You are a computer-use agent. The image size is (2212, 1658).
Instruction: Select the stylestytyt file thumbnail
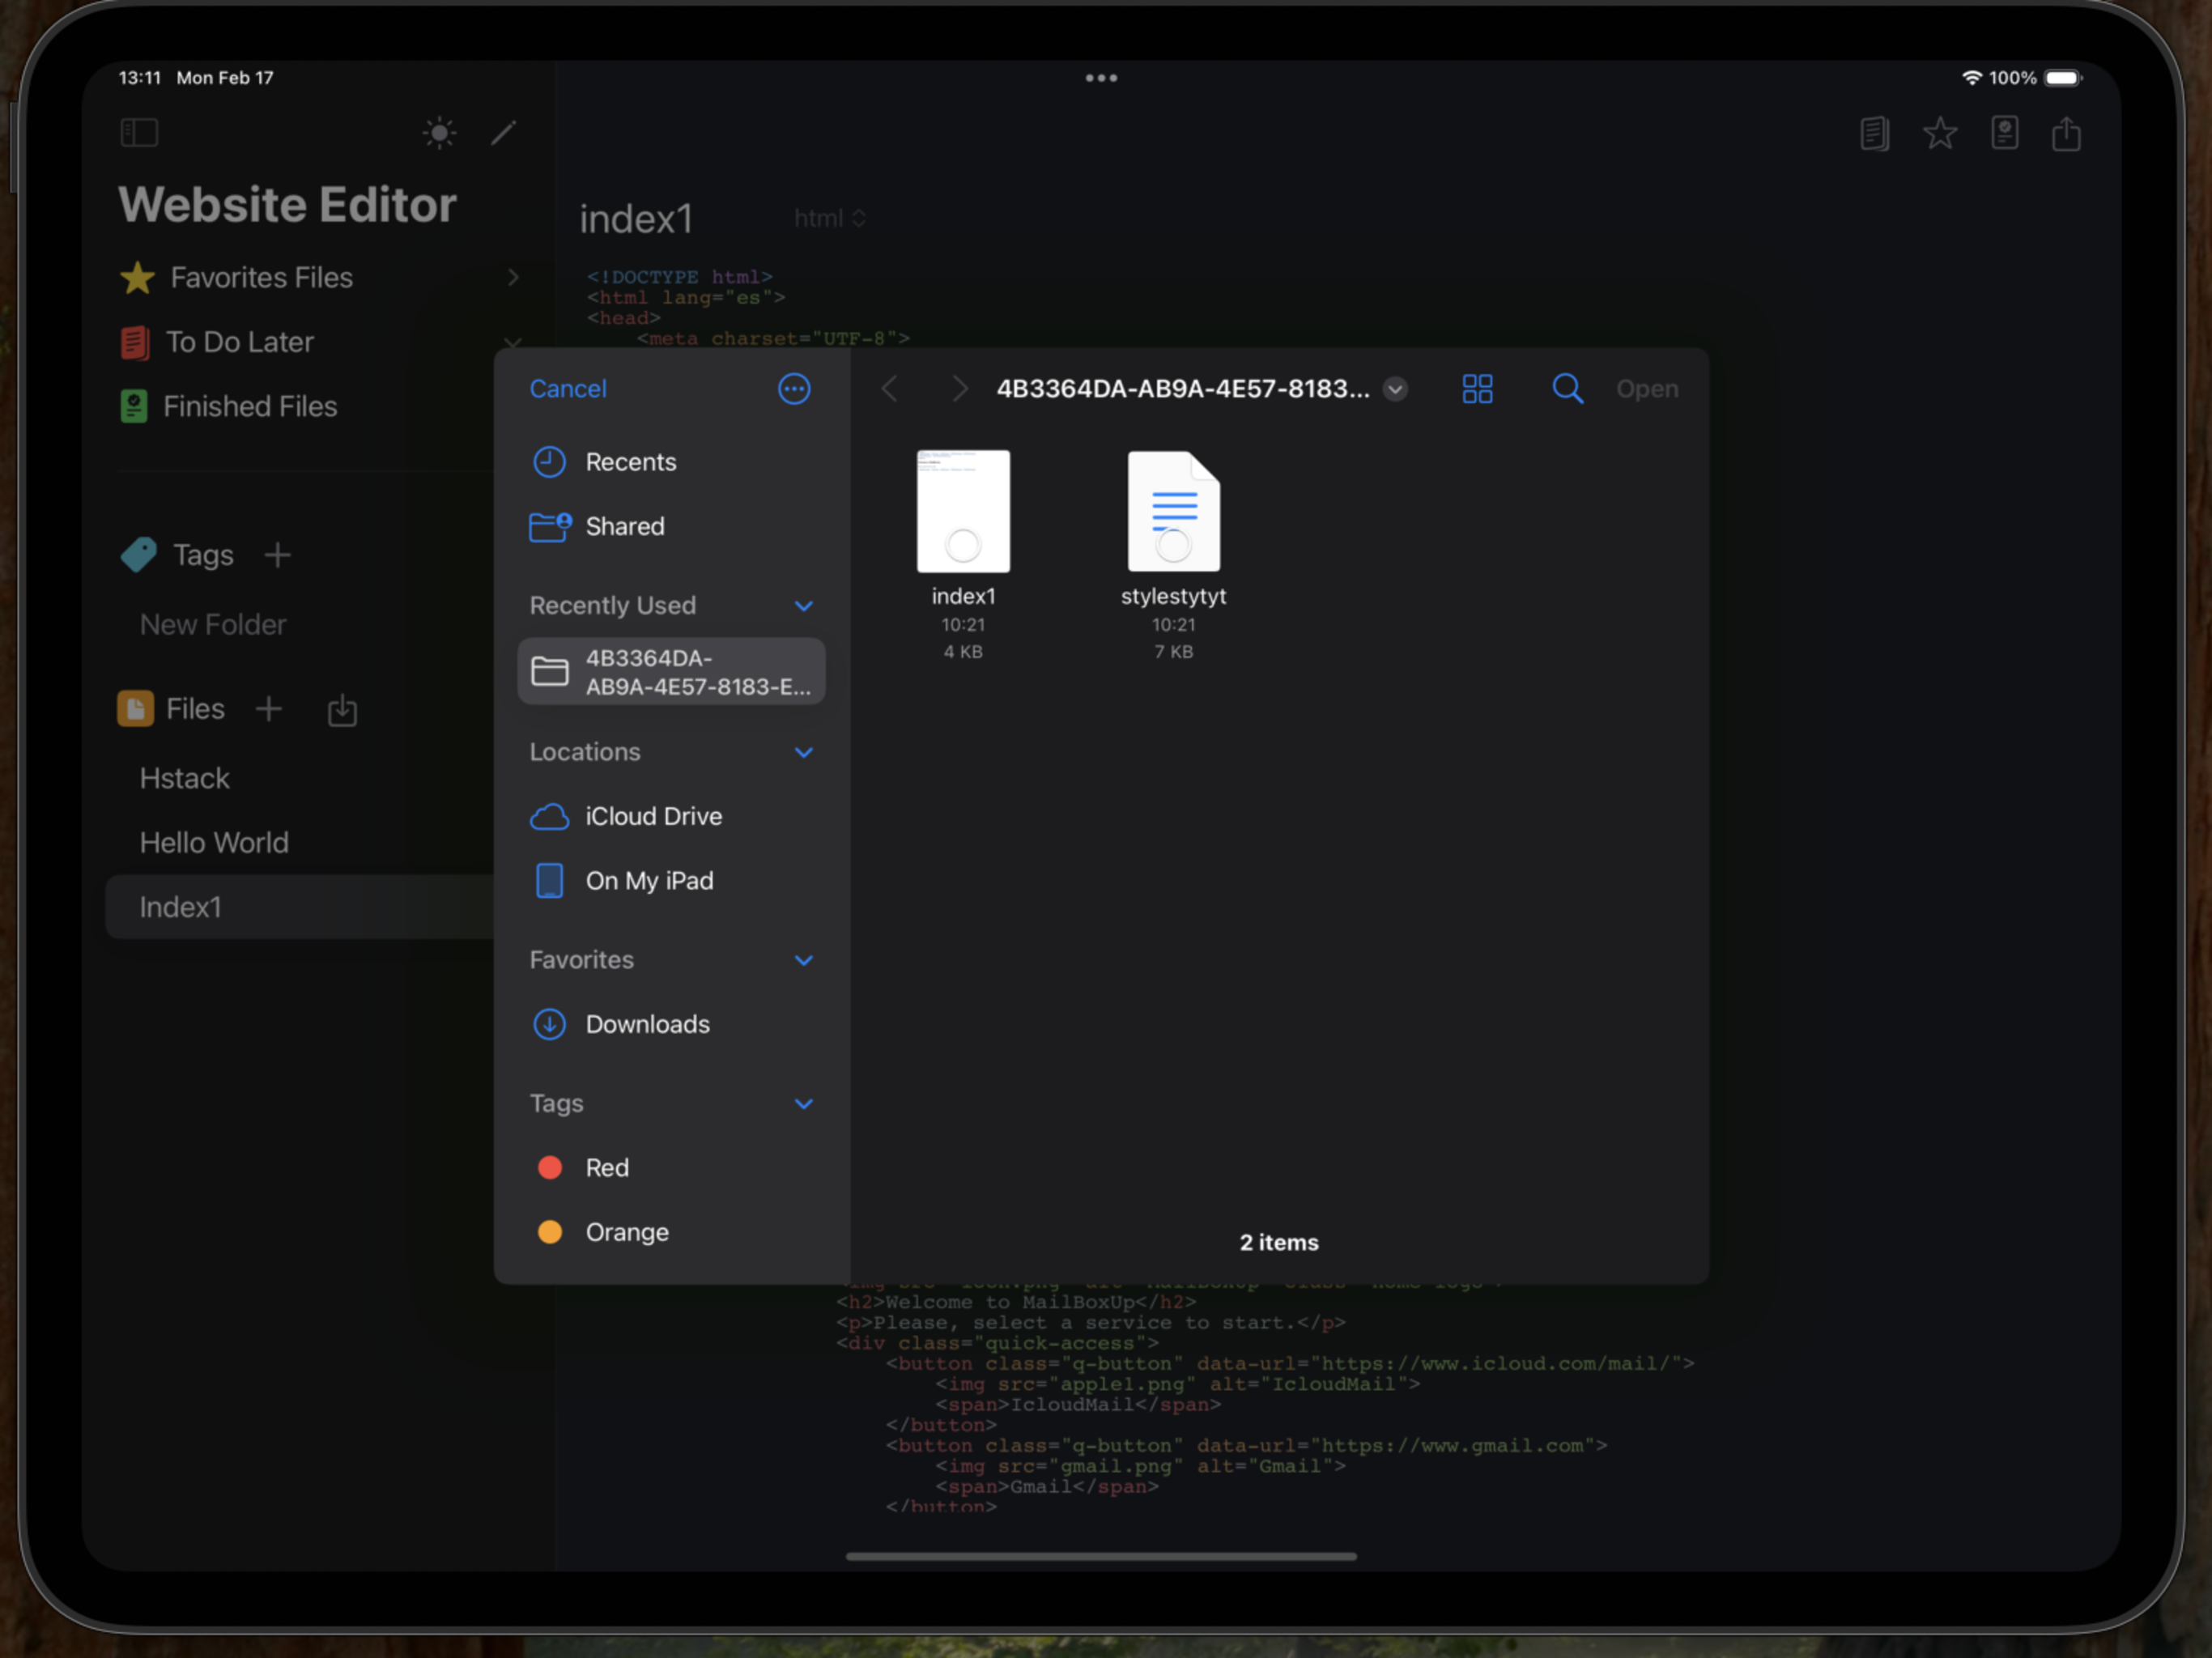[x=1174, y=511]
